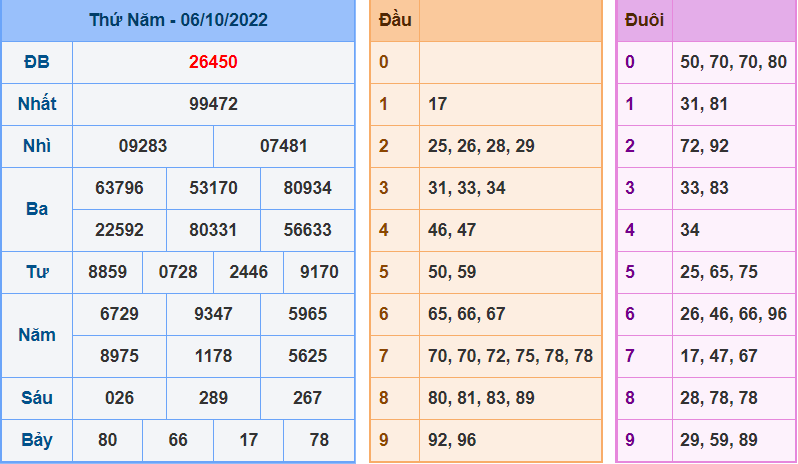Click the lone value 34 in Đuôi row 4

[x=690, y=230]
